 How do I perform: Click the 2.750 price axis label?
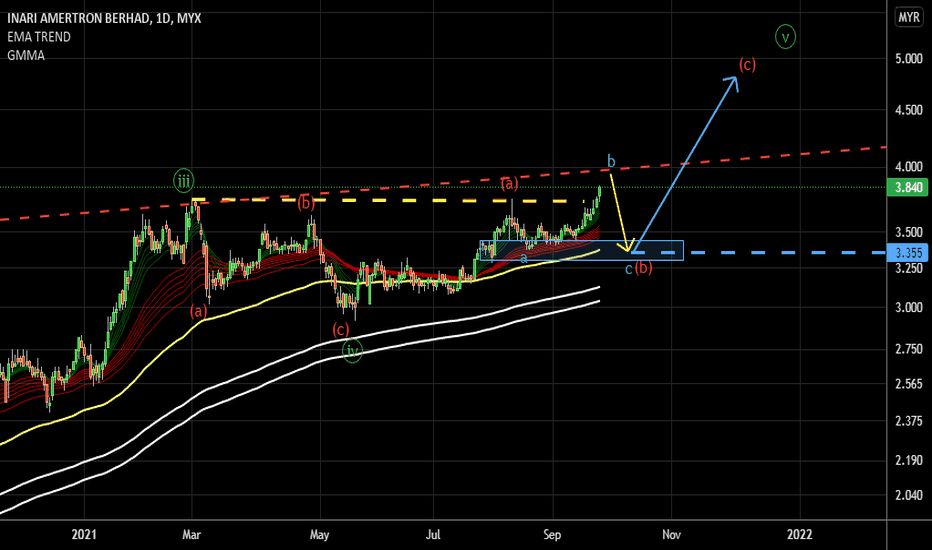click(x=909, y=349)
